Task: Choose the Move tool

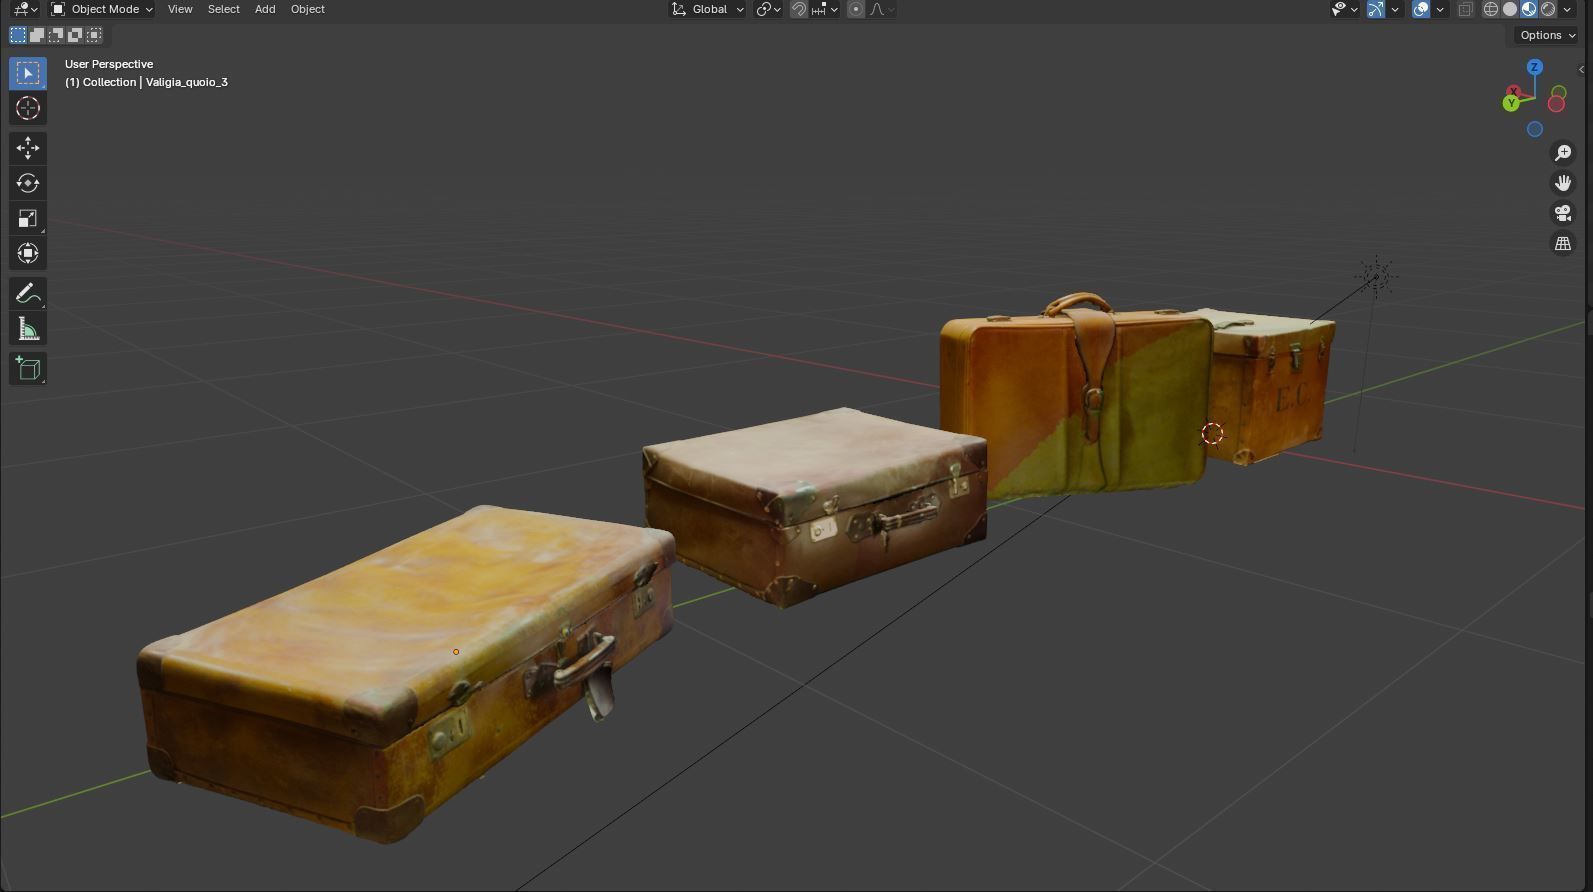Action: pos(28,148)
